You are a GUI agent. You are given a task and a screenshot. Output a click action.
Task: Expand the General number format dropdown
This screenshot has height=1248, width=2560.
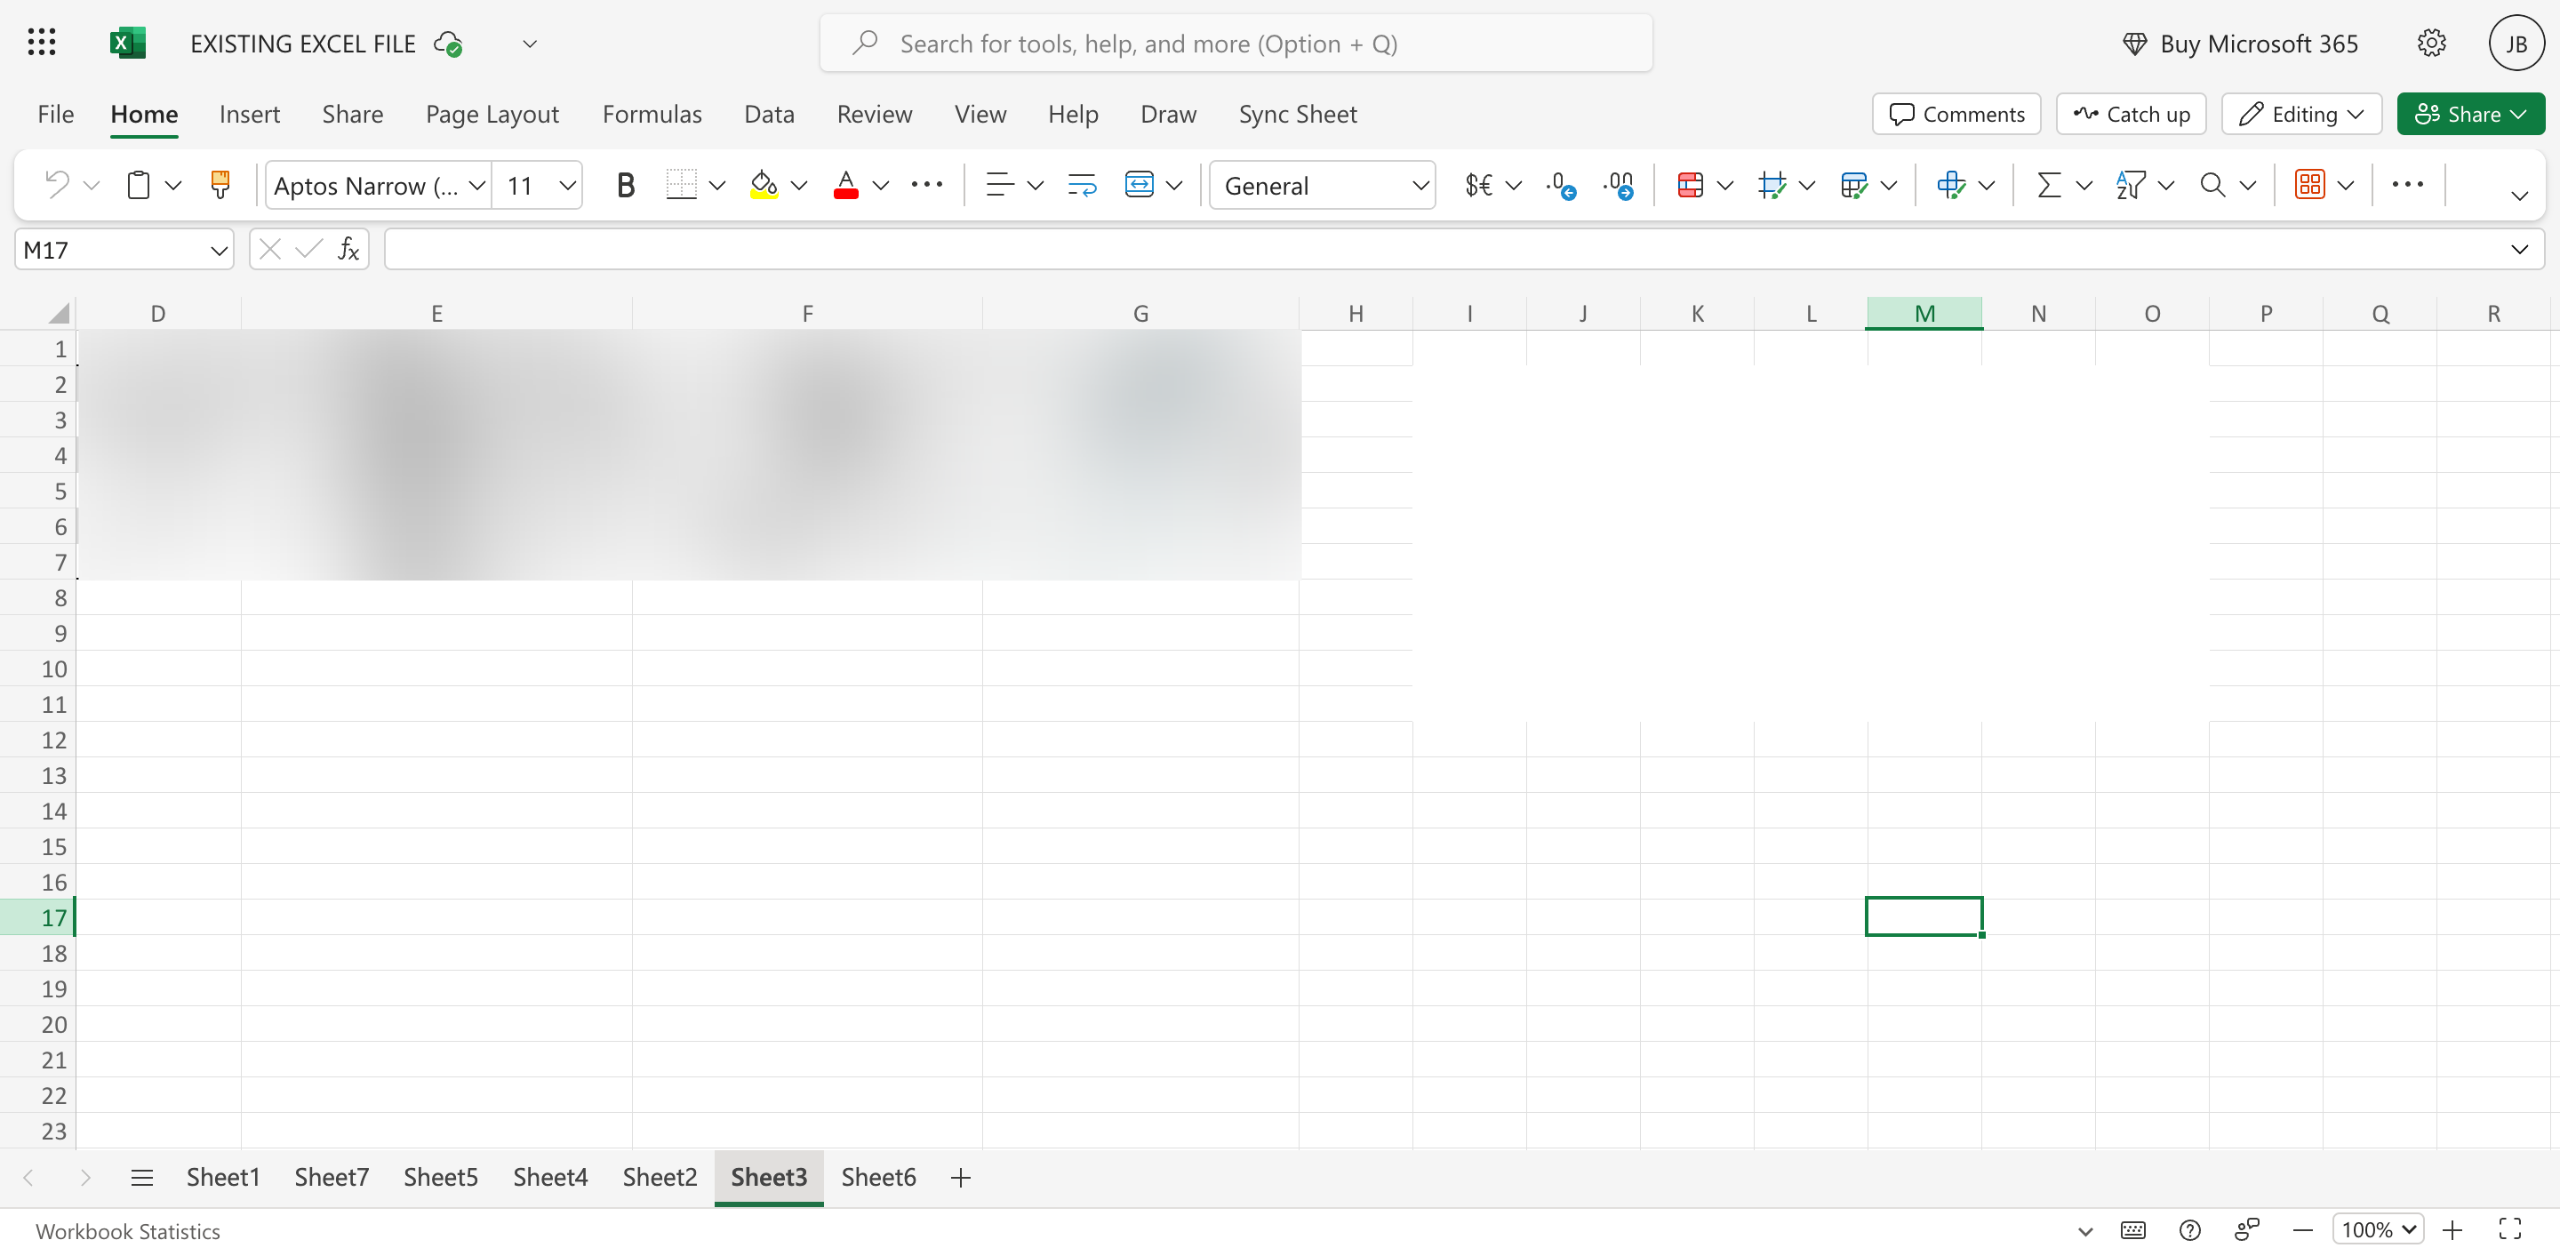coord(1419,185)
